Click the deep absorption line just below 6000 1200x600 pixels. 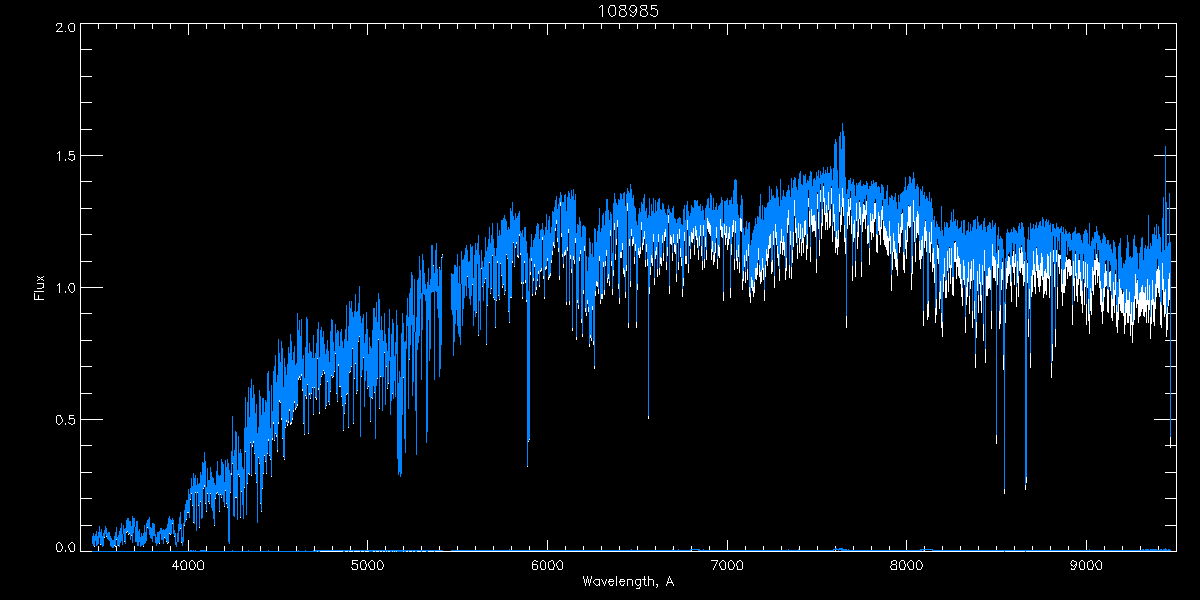coord(528,440)
